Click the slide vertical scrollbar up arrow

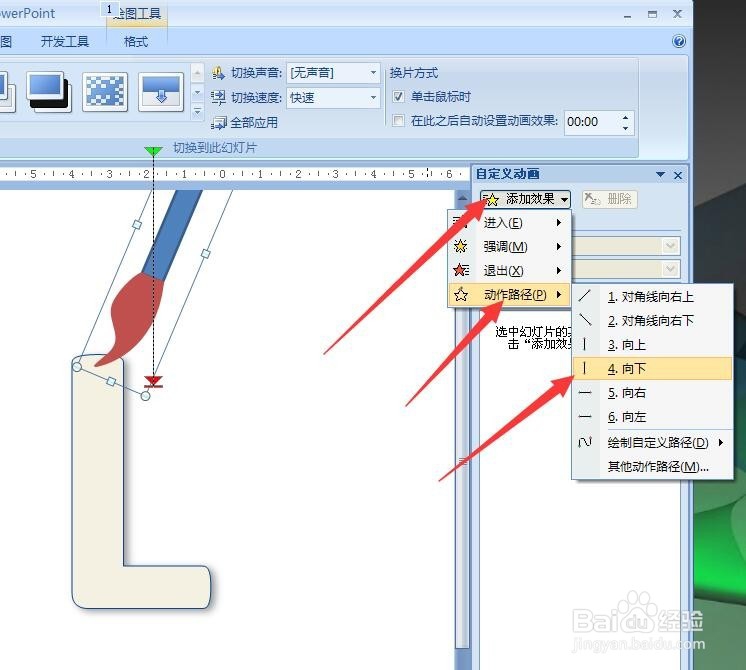click(x=462, y=197)
